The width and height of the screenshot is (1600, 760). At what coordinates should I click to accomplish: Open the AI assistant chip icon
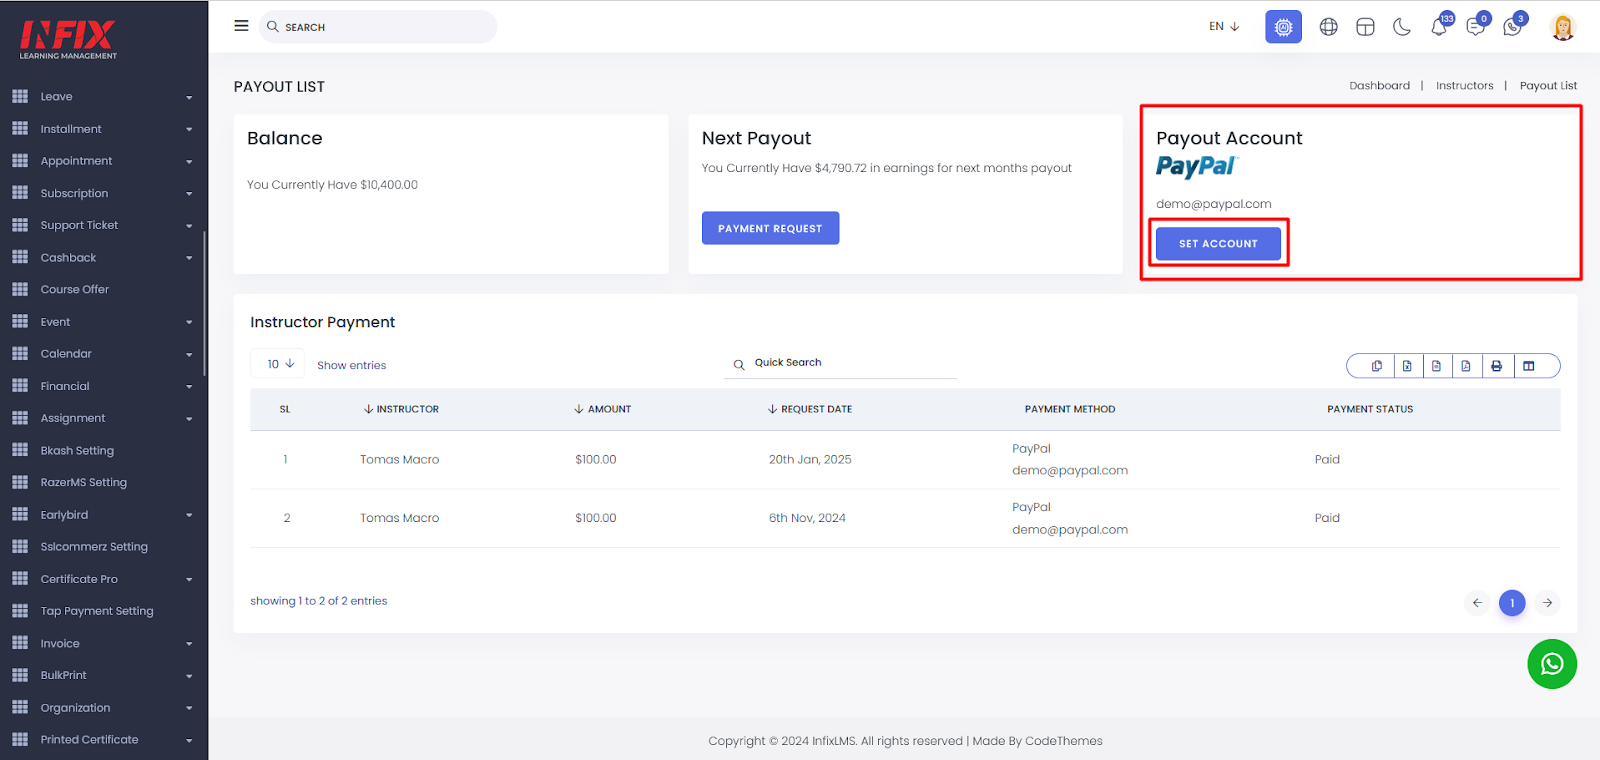click(1283, 27)
